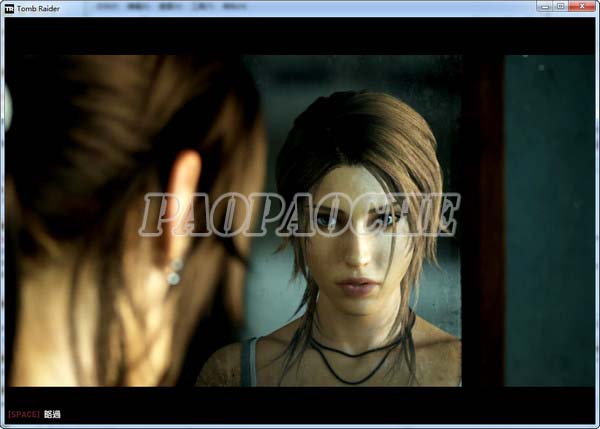The height and width of the screenshot is (429, 600).
Task: Click the TR icon in the title bar
Action: [x=9, y=8]
